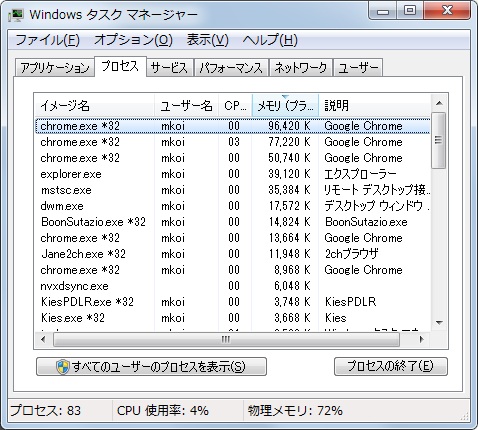The image size is (478, 430).
Task: Click the vertical scrollbar down arrow
Action: tap(439, 323)
